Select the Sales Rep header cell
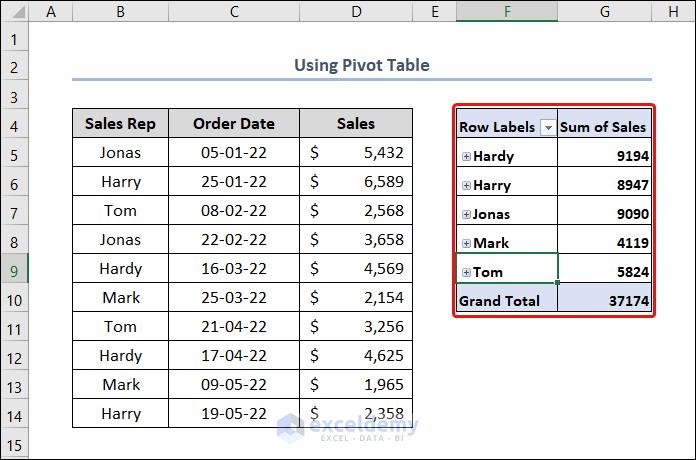 (x=120, y=124)
